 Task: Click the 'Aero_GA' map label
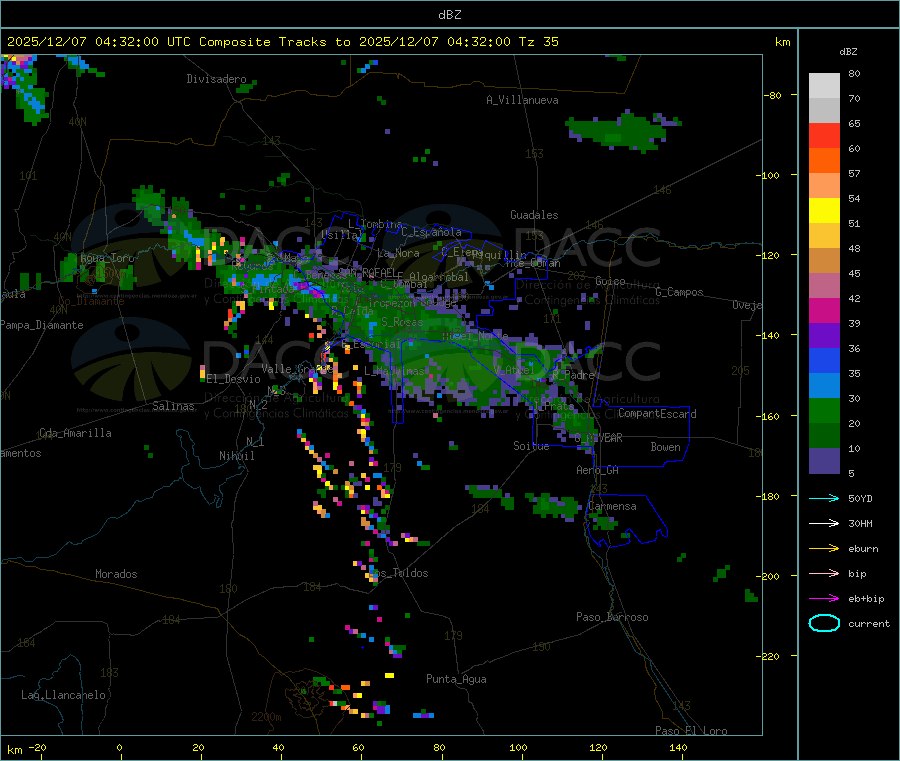tap(597, 470)
